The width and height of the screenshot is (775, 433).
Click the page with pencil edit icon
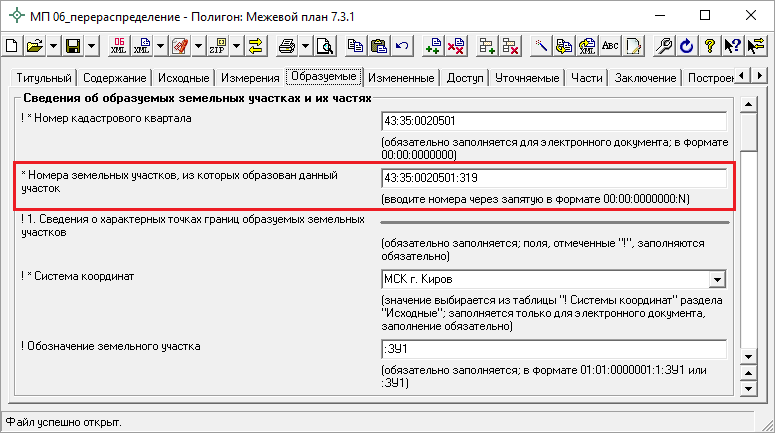click(633, 46)
